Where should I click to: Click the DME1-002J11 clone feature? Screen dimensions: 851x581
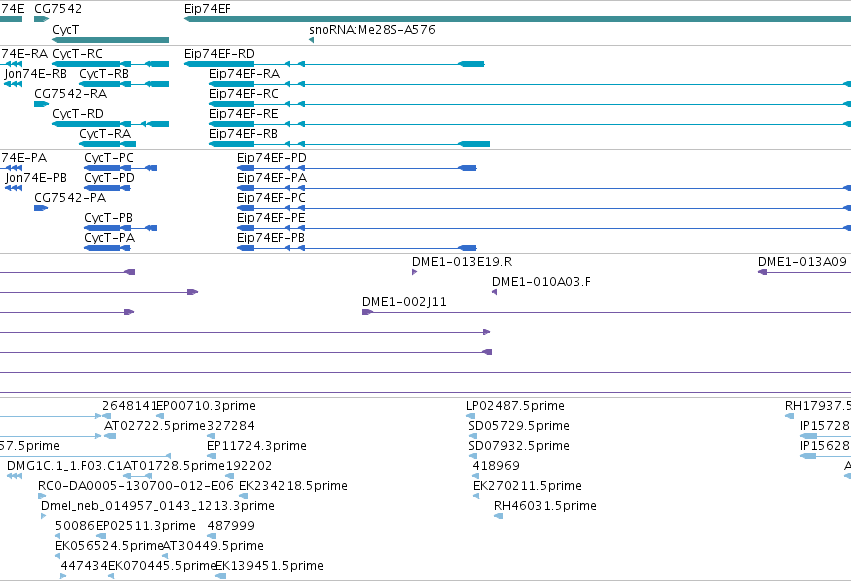click(606, 312)
